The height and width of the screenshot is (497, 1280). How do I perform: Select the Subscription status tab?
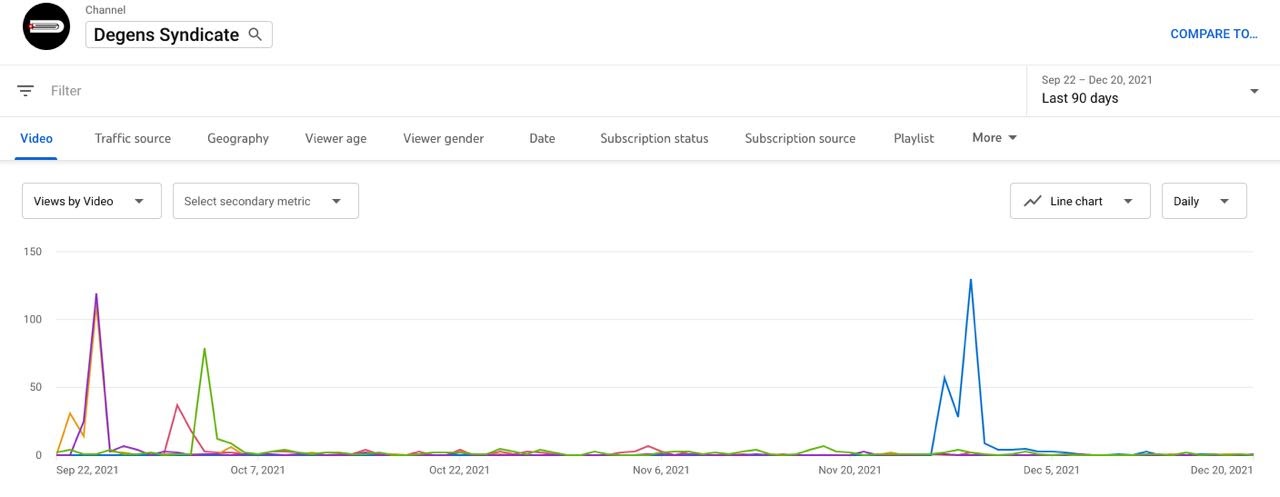[654, 139]
